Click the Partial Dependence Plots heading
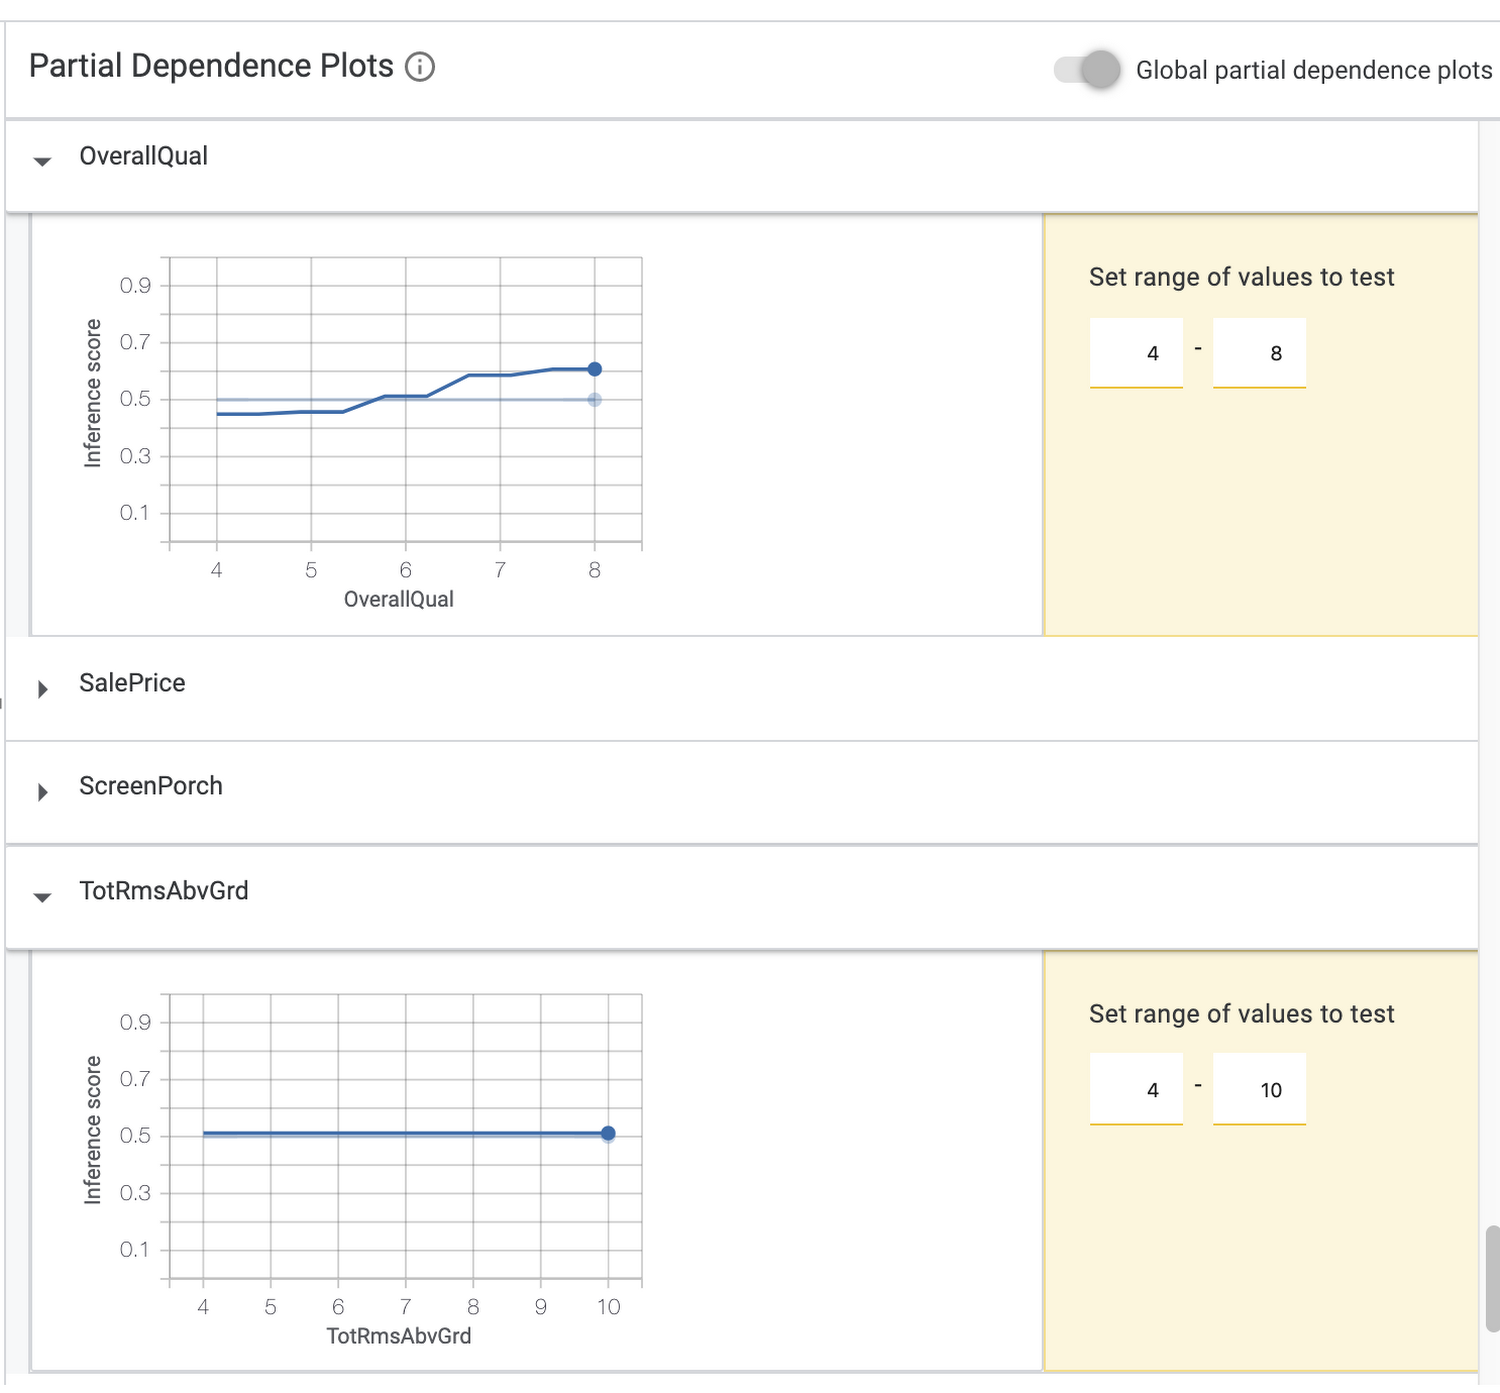The image size is (1500, 1393). pyautogui.click(x=211, y=66)
